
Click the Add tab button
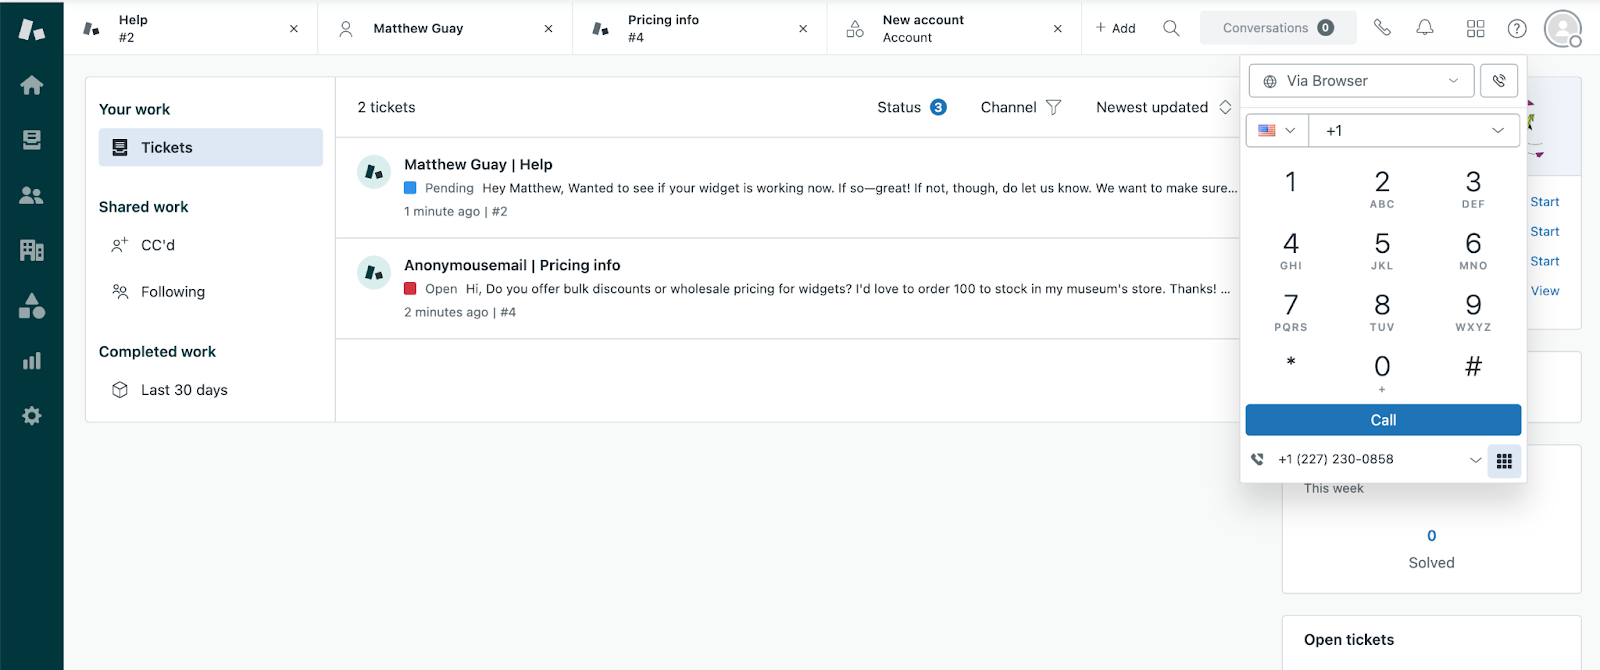pos(1115,28)
